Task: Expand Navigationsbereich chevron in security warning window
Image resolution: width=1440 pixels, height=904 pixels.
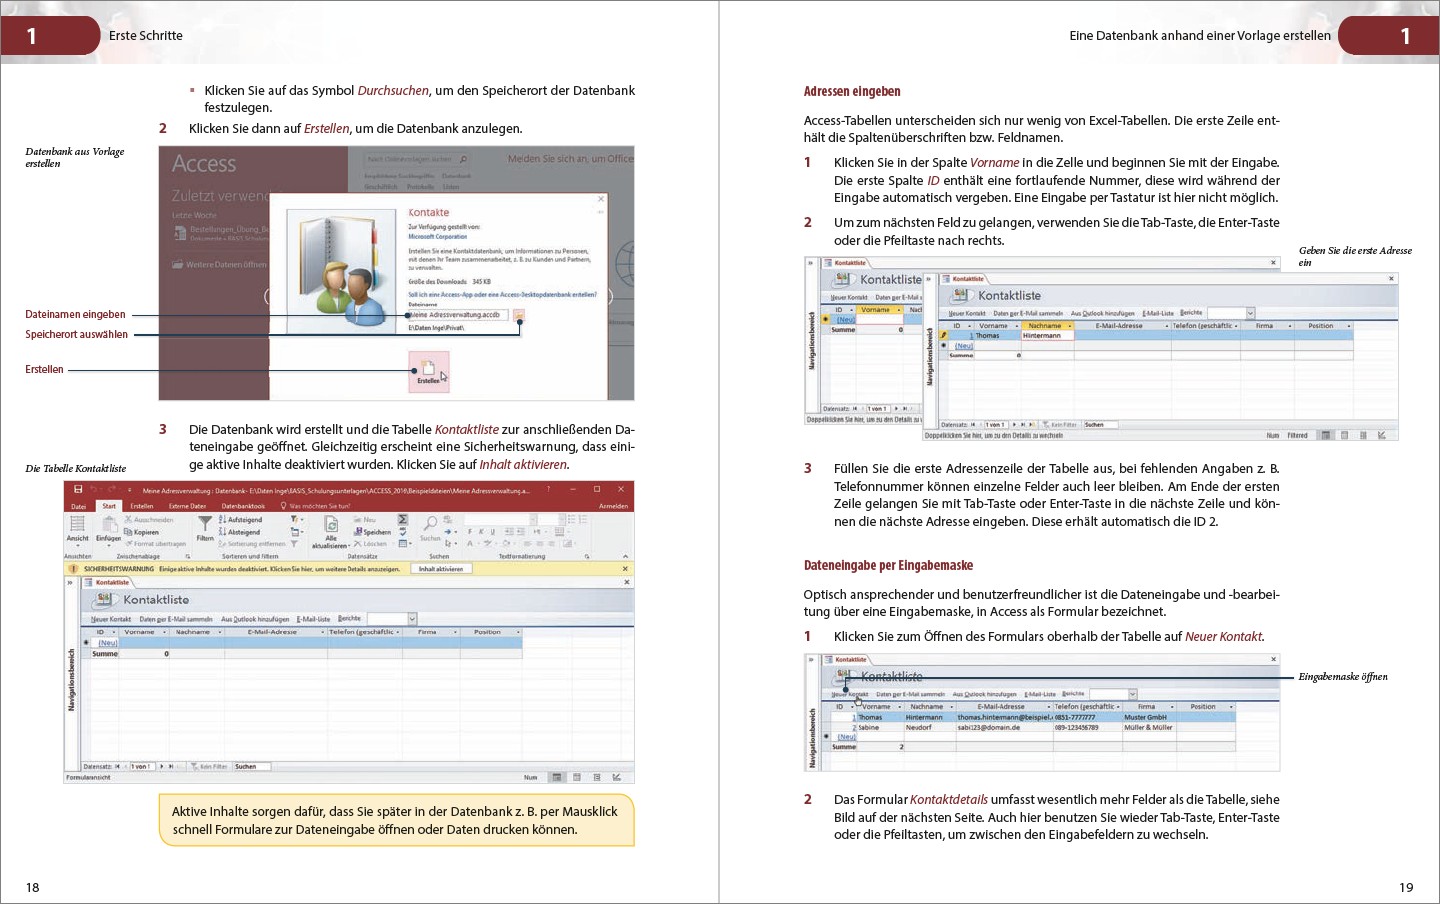Action: pyautogui.click(x=71, y=581)
